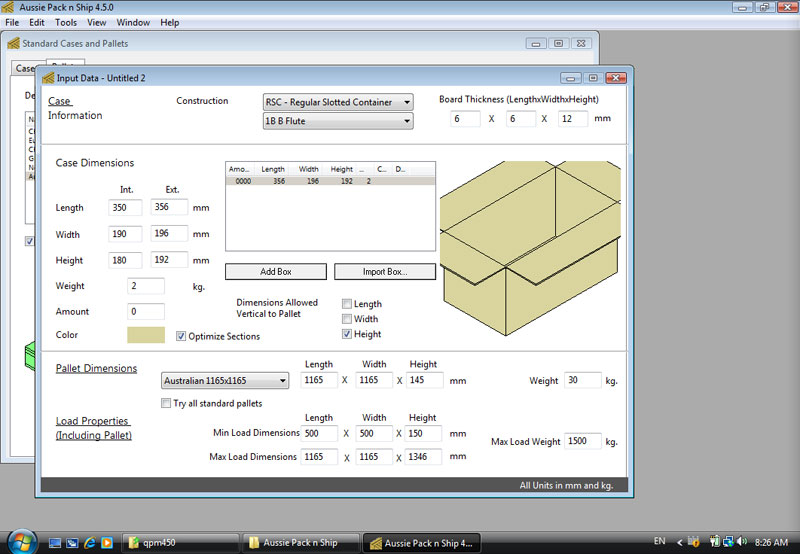Click the Width column header in box list
Image resolution: width=800 pixels, height=554 pixels.
pyautogui.click(x=308, y=169)
